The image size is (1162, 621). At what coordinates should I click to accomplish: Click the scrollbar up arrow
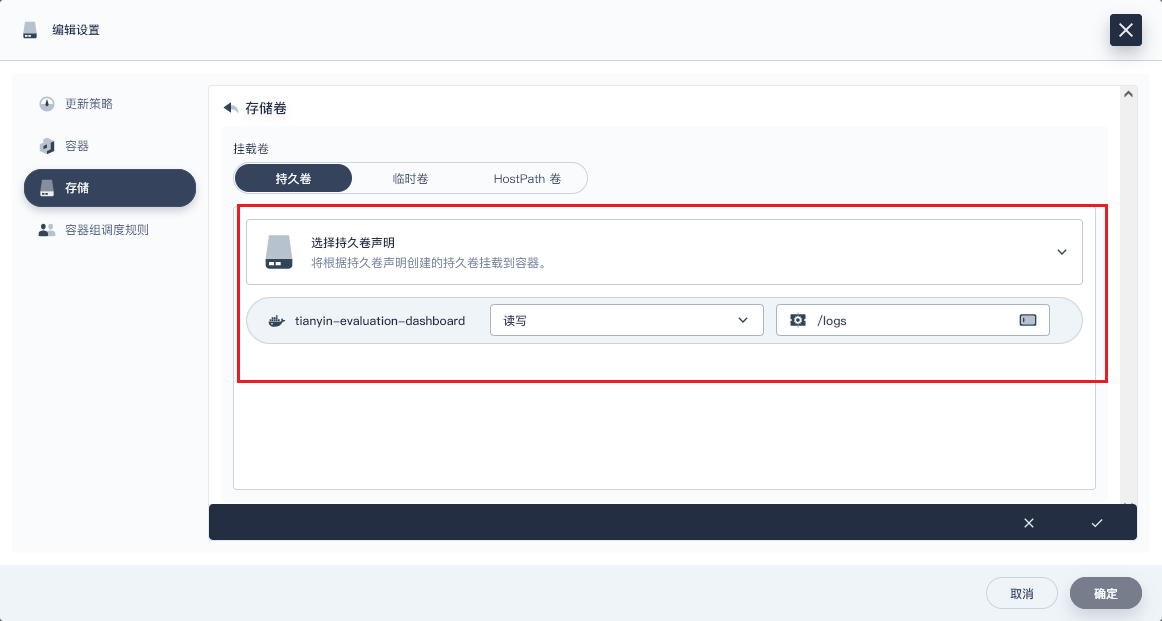pyautogui.click(x=1129, y=94)
